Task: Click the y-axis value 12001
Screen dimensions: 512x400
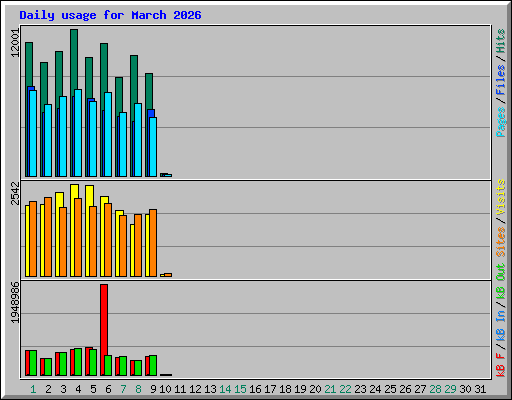Action: coord(15,43)
